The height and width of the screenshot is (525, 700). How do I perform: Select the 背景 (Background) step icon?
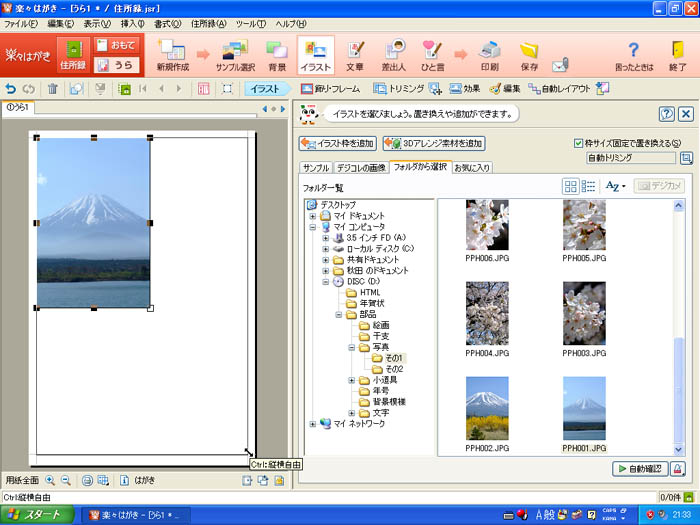(277, 54)
